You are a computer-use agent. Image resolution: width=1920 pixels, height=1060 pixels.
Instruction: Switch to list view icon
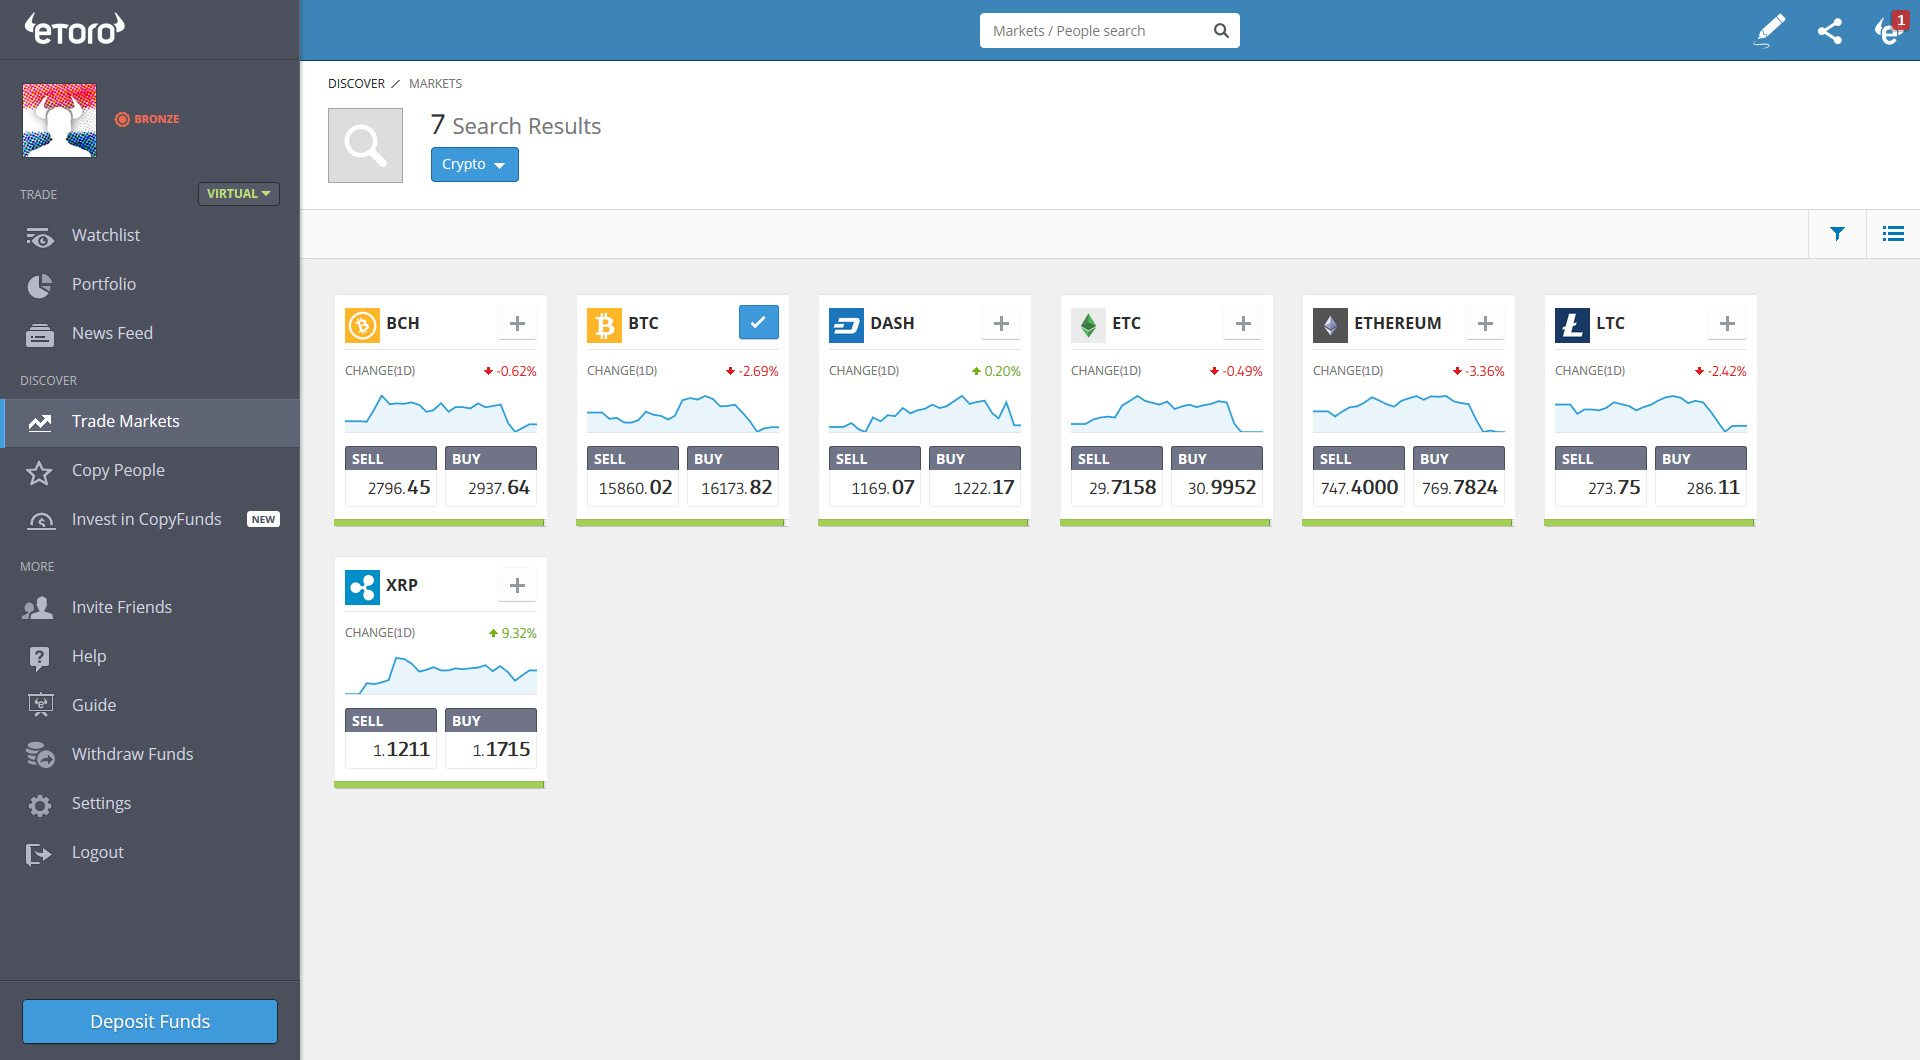coord(1893,234)
